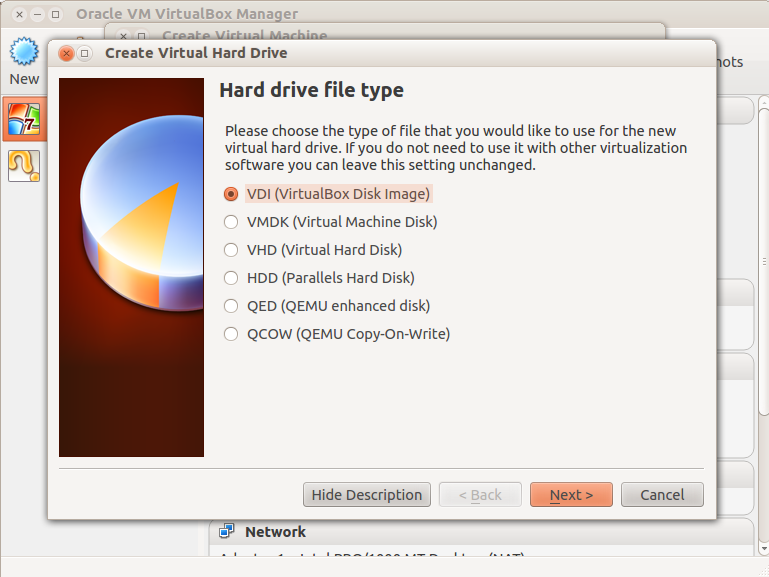Choose VMDK (Virtual Machine Disk) format
This screenshot has width=769, height=577.
coord(330,222)
